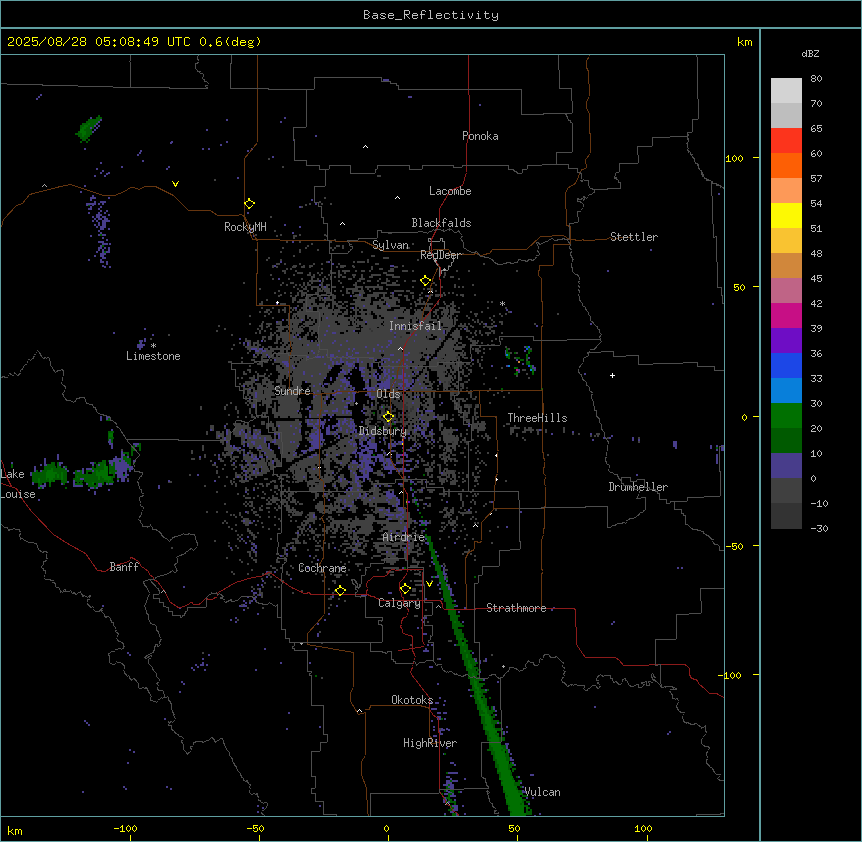Click the dBZ legend heading

[810, 54]
